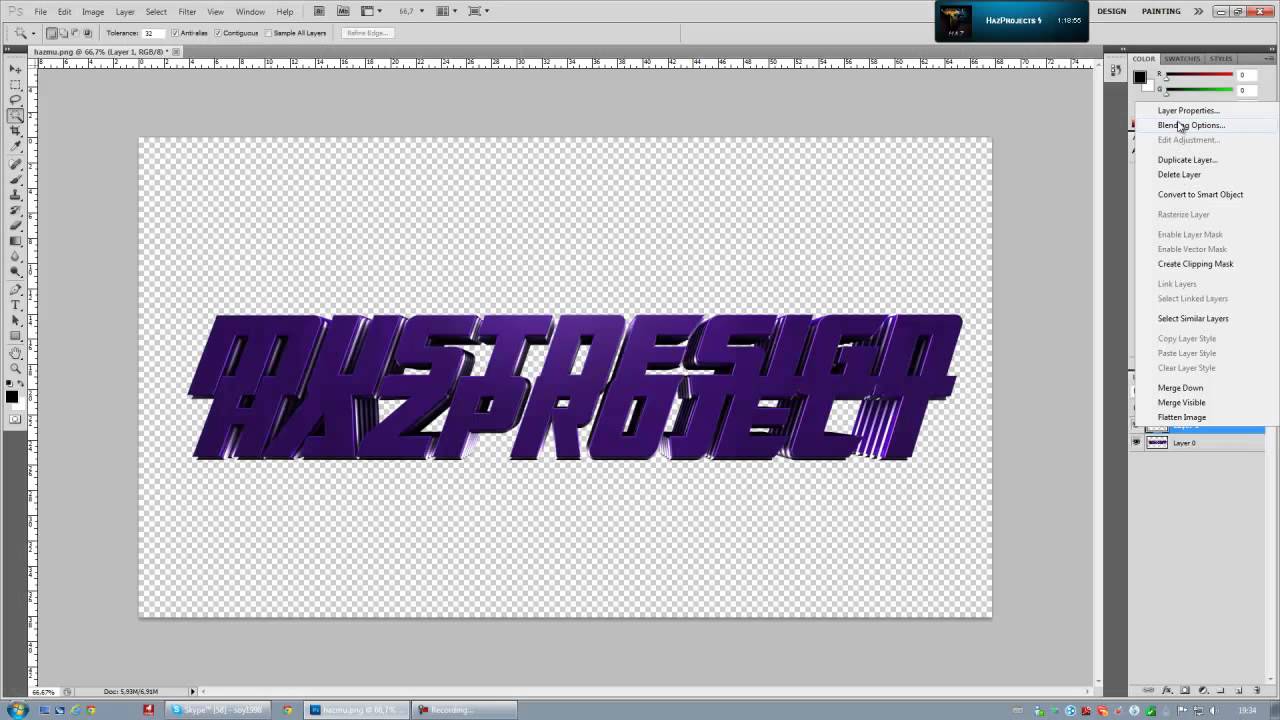Select the Healing Brush tool
The height and width of the screenshot is (720, 1280).
(15, 164)
